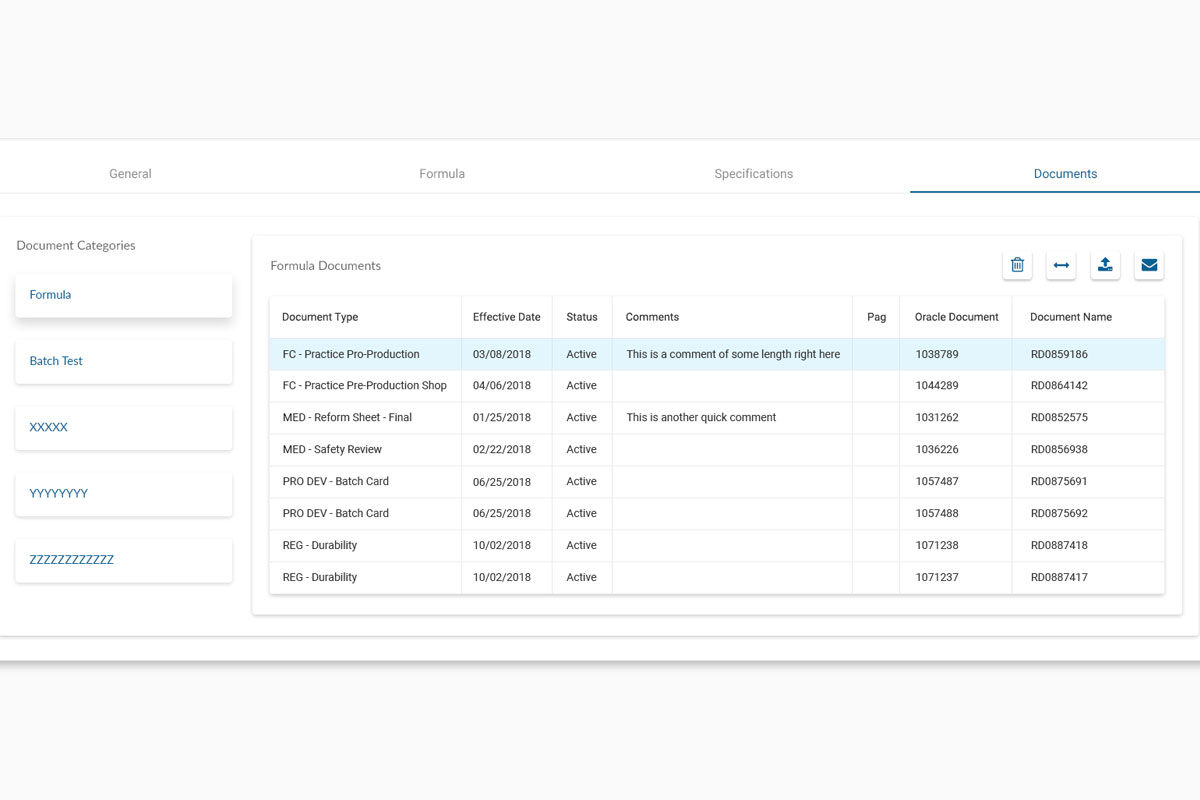Click the Status column header
The image size is (1200, 800).
click(582, 317)
